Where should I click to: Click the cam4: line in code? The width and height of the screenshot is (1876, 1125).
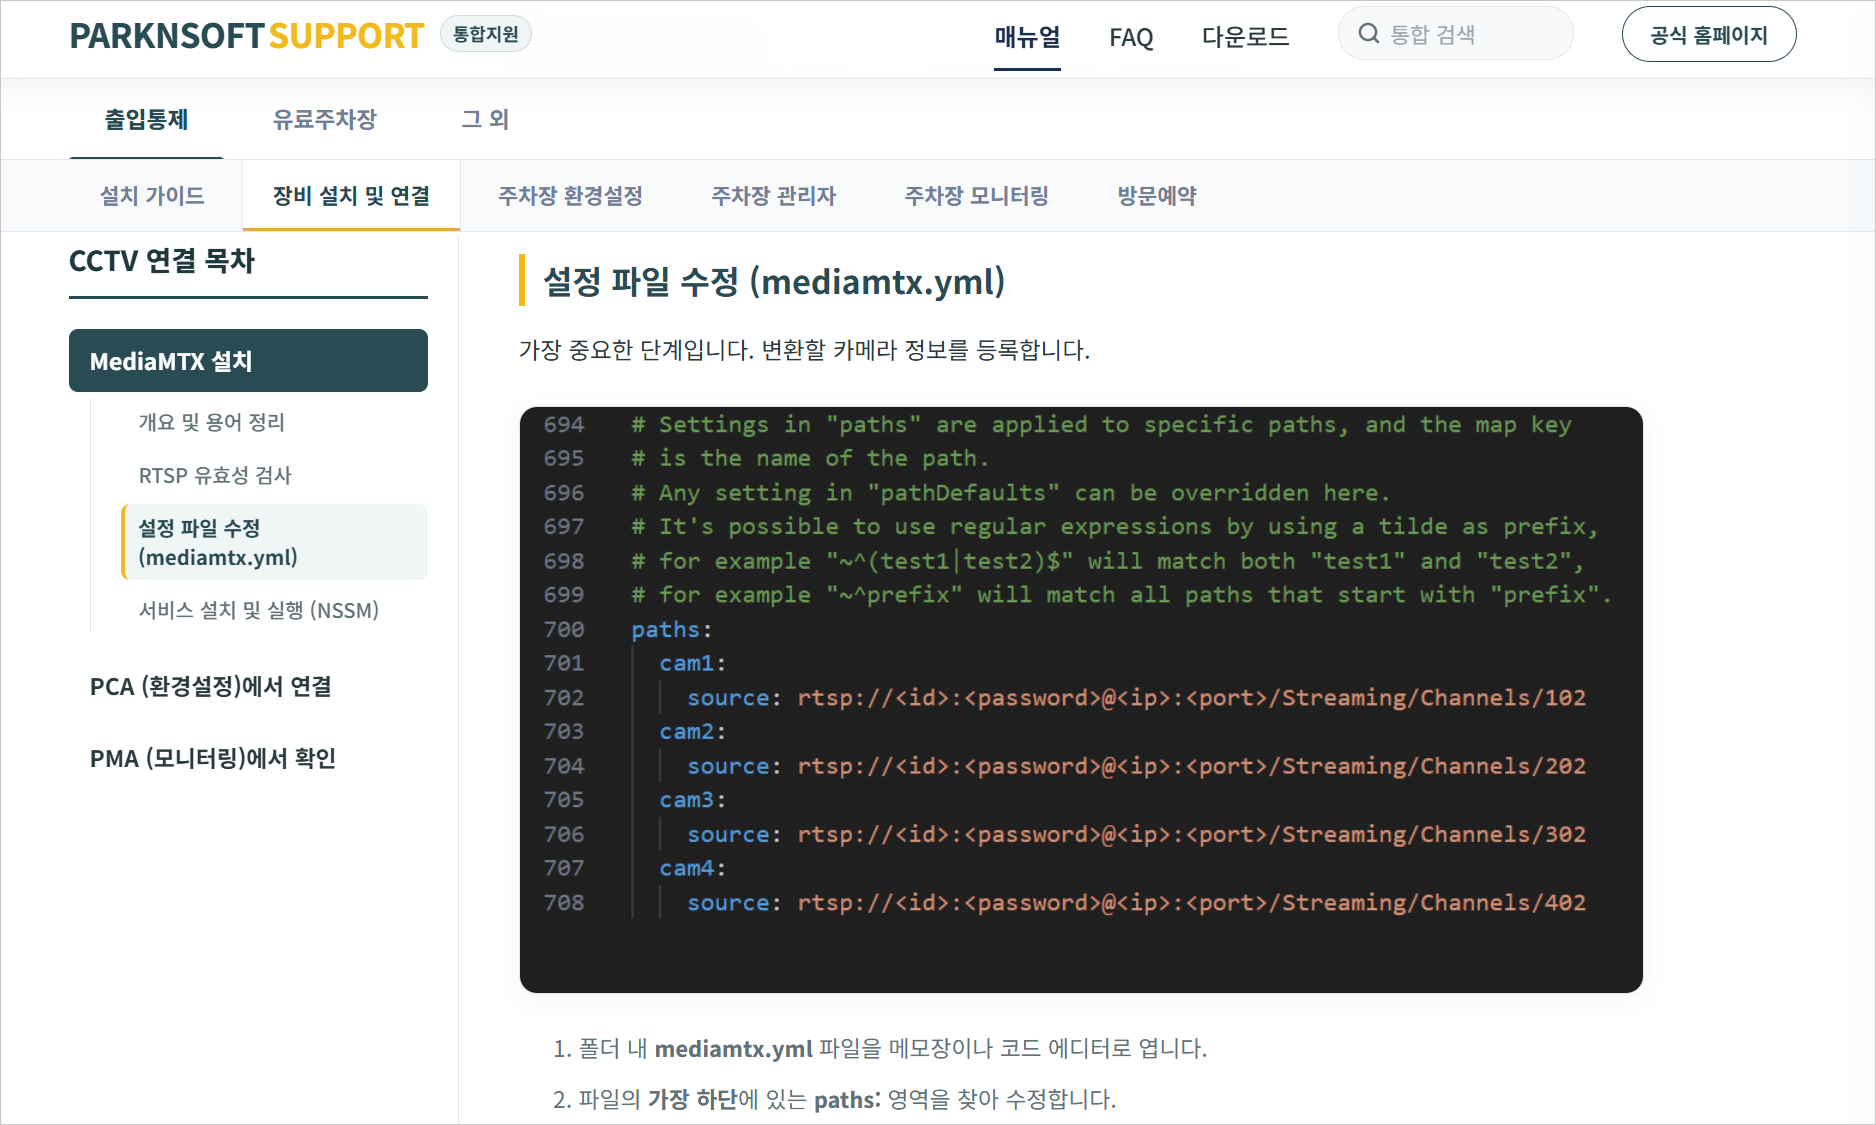(x=692, y=868)
